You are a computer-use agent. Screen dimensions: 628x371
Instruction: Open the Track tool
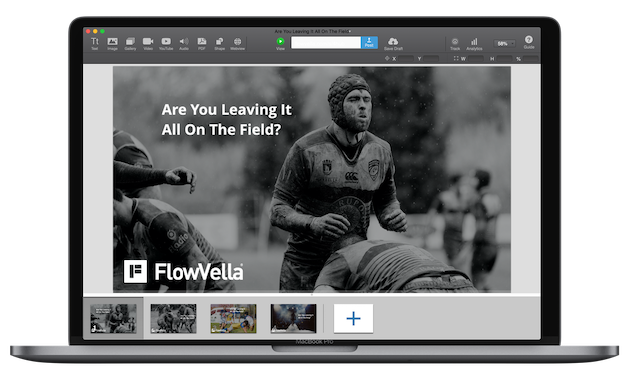[x=455, y=44]
